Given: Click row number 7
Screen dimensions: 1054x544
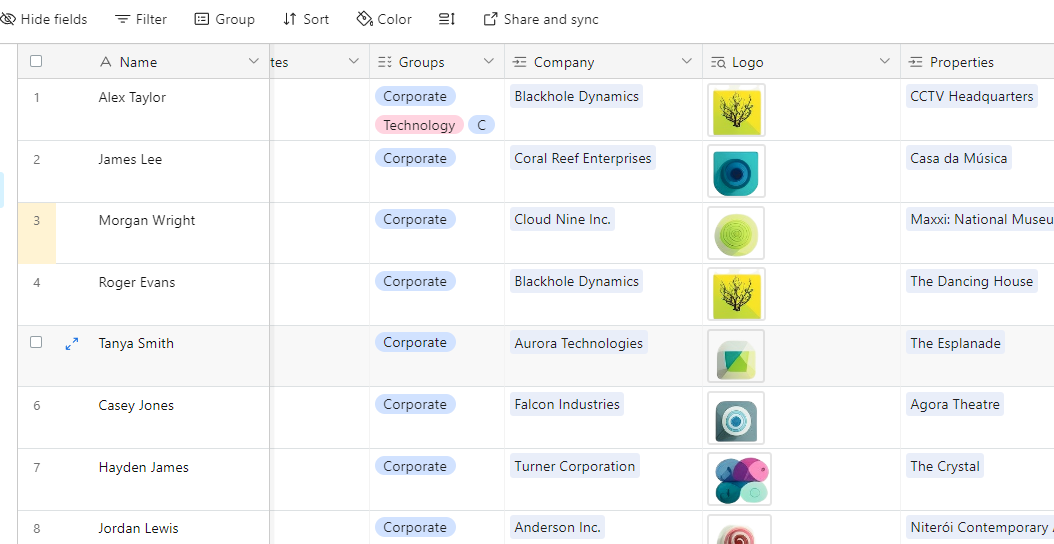Looking at the screenshot, I should 36,467.
